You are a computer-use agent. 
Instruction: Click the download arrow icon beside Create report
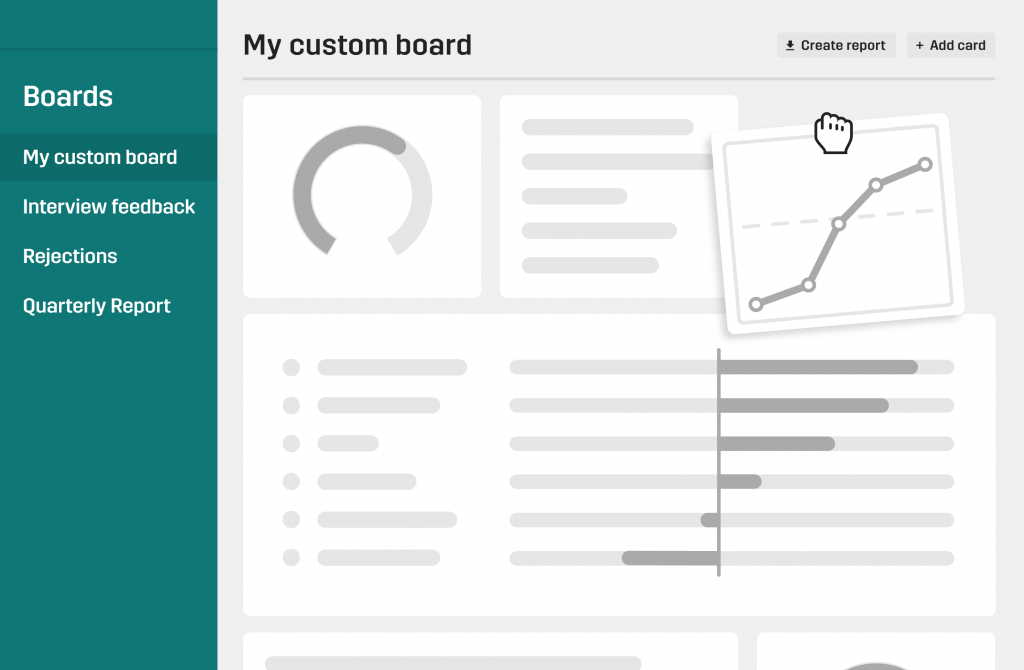coord(790,45)
